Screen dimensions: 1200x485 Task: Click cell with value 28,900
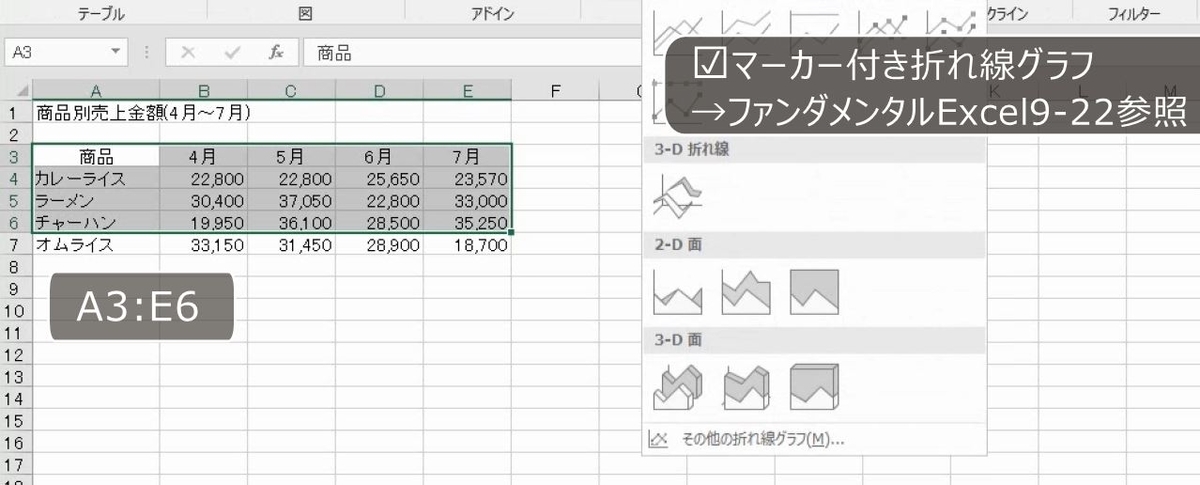pos(379,244)
